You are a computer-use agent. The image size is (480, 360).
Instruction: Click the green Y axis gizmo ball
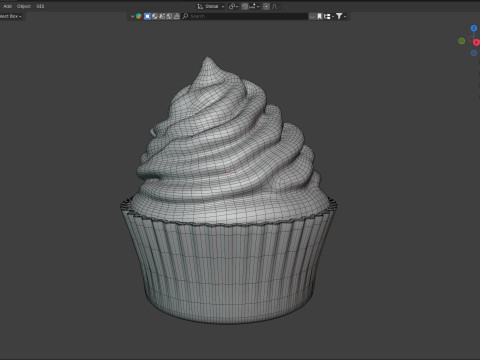(462, 41)
